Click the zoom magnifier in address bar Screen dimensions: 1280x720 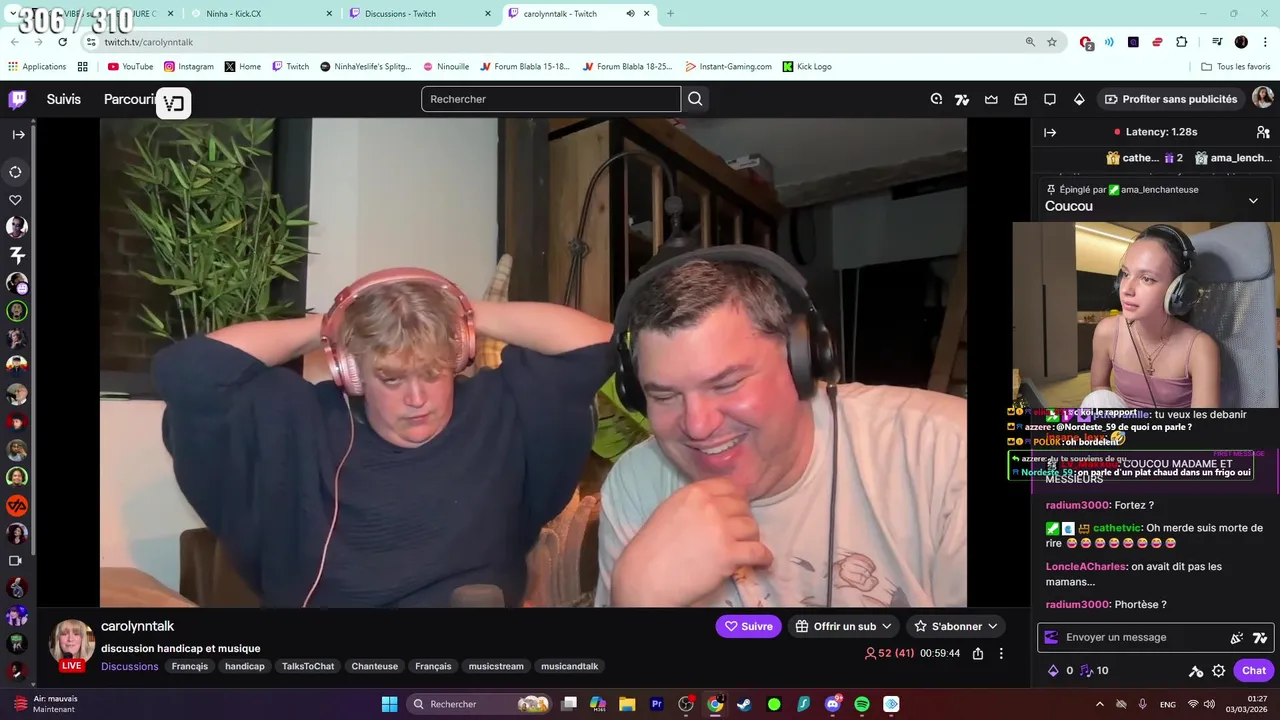point(1030,42)
